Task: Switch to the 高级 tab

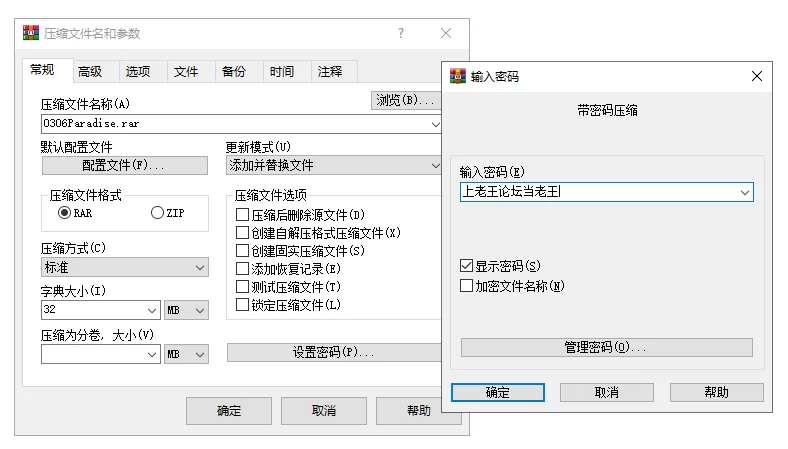Action: (90, 72)
